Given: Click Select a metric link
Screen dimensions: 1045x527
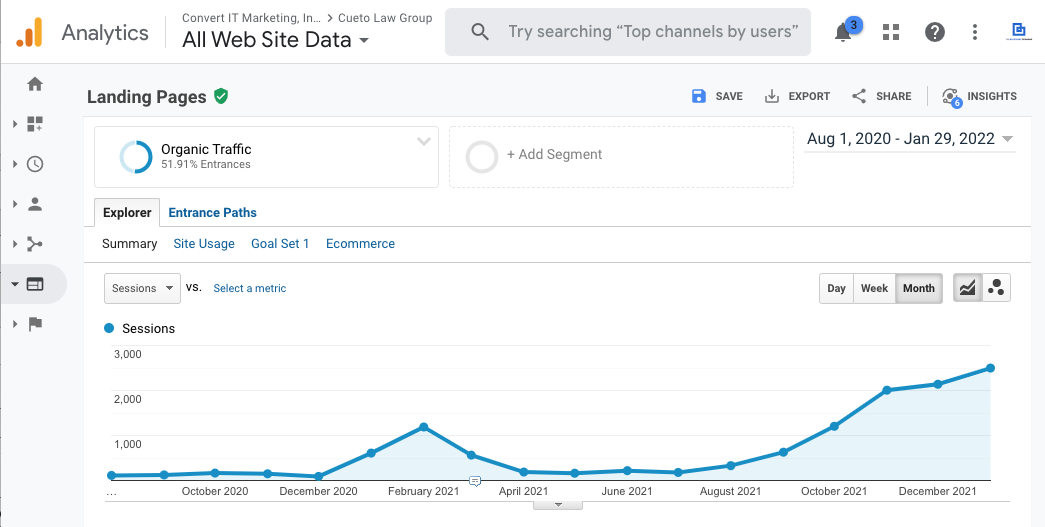Looking at the screenshot, I should pyautogui.click(x=249, y=288).
